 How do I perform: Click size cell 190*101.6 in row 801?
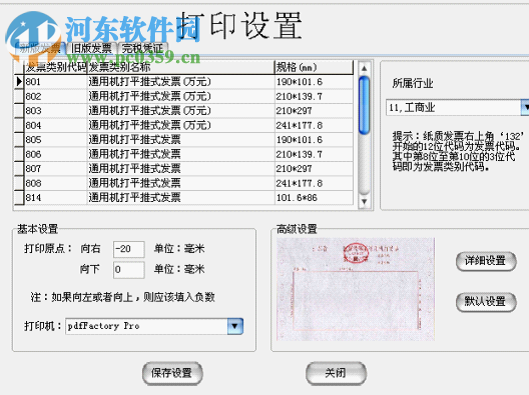pos(314,82)
